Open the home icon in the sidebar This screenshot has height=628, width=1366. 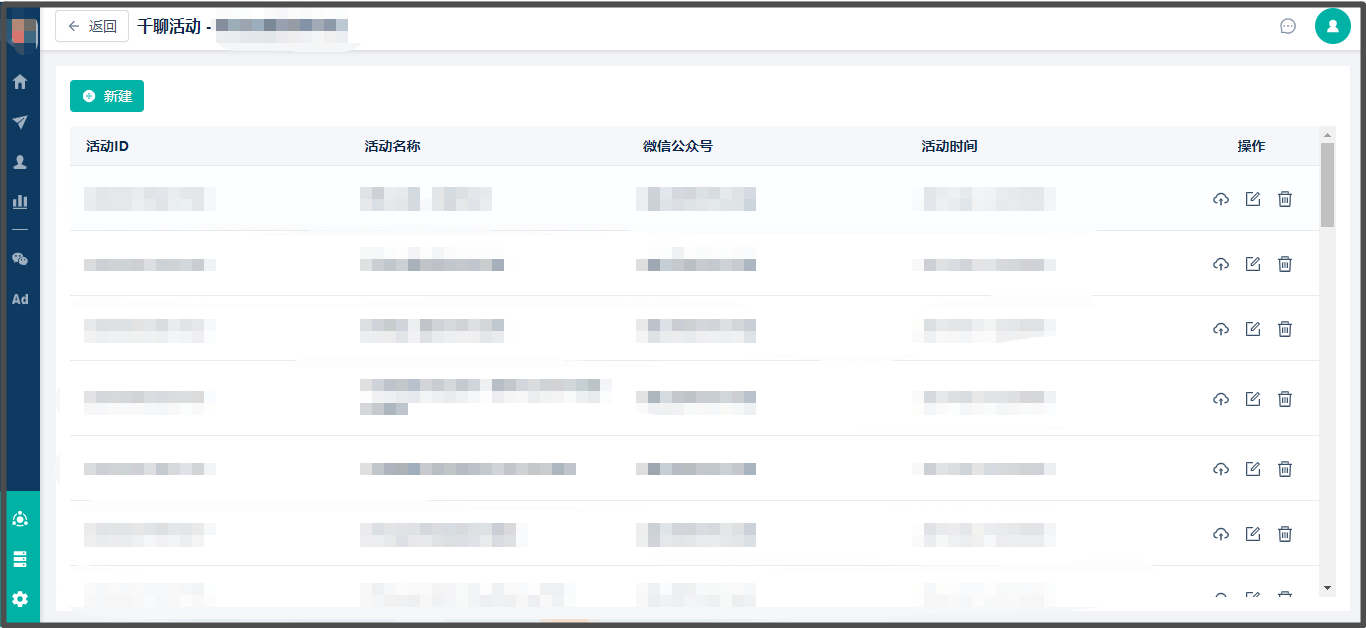(x=20, y=82)
